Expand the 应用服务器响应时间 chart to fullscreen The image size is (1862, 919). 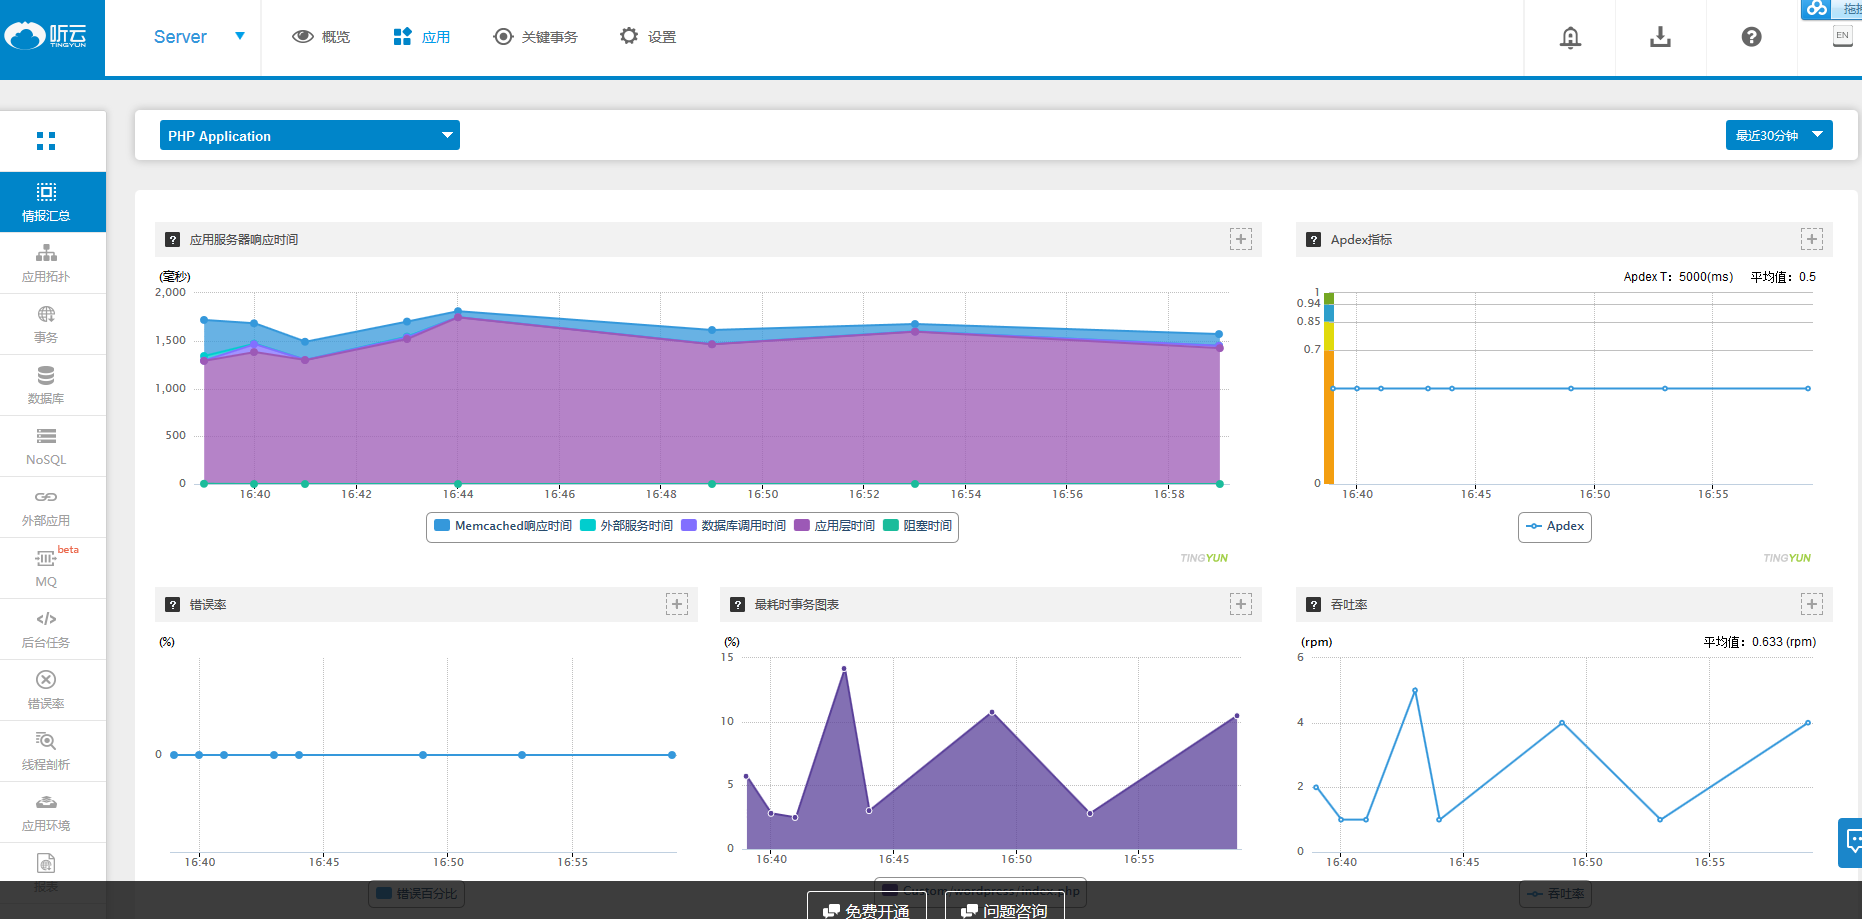(x=1240, y=239)
